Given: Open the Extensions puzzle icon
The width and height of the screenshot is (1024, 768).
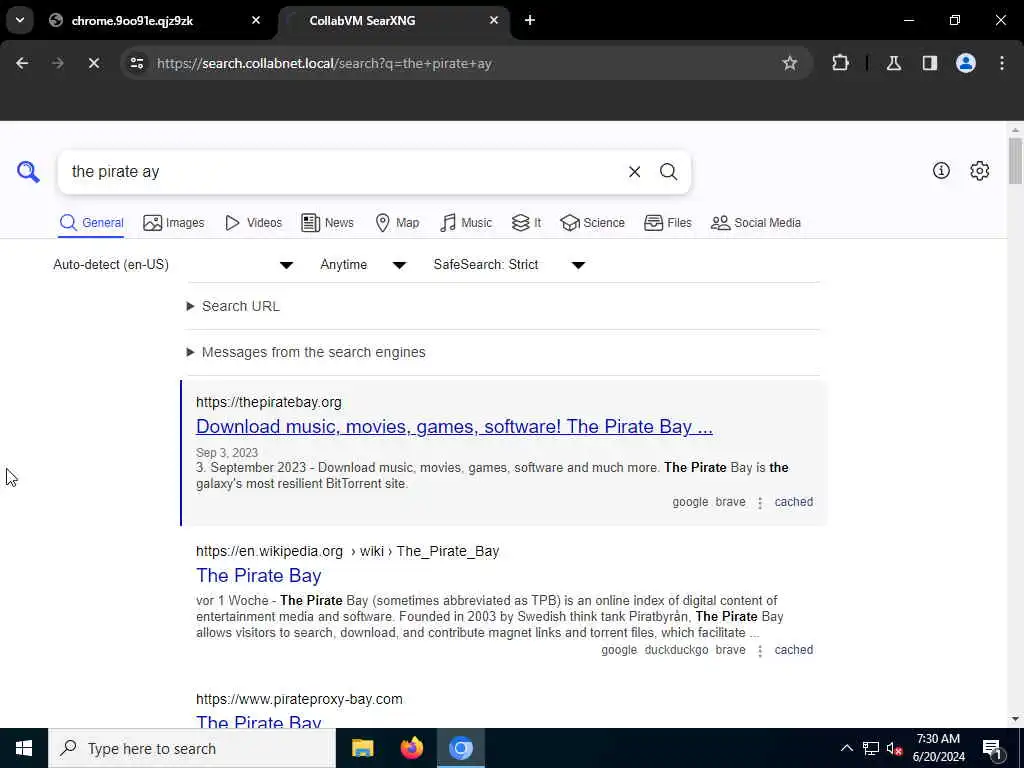Looking at the screenshot, I should [x=840, y=63].
